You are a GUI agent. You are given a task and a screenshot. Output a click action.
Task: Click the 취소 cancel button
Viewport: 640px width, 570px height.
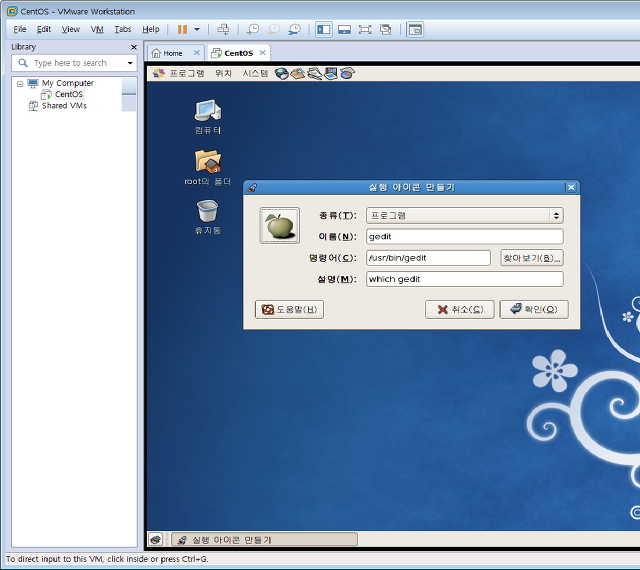(x=460, y=309)
